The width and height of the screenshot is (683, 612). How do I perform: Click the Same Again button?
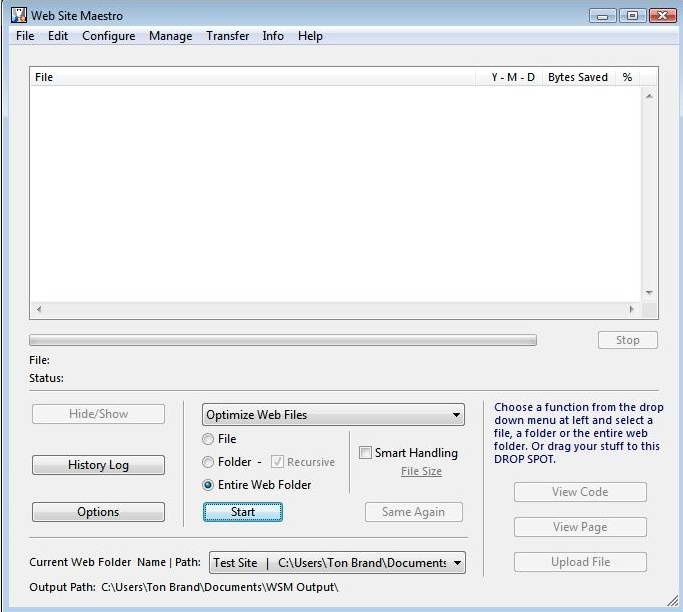pyautogui.click(x=413, y=512)
